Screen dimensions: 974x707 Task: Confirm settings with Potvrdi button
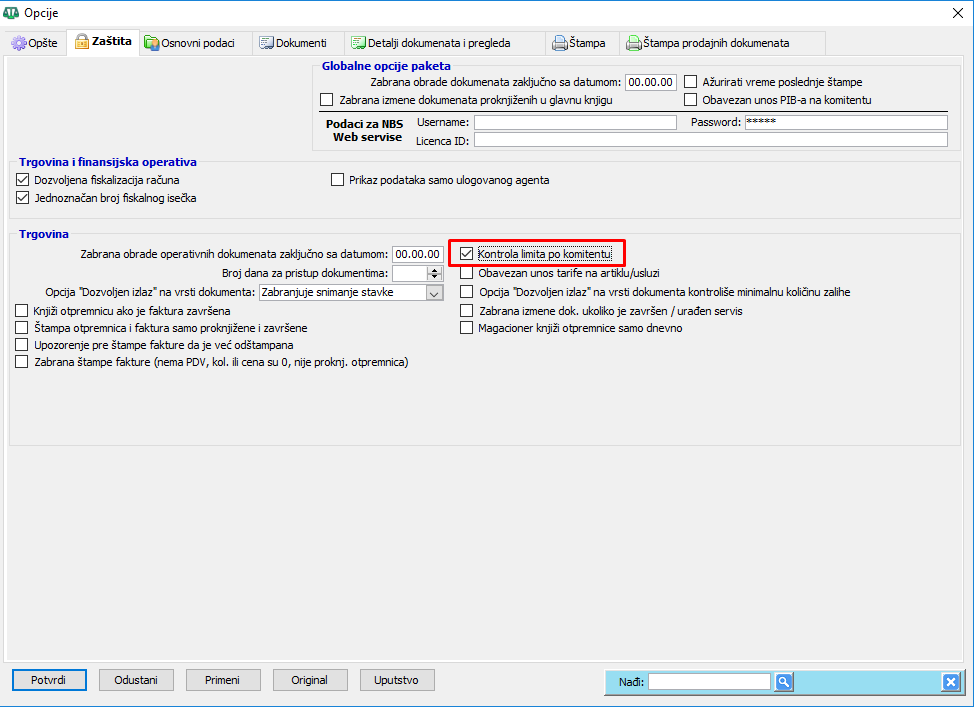(49, 680)
